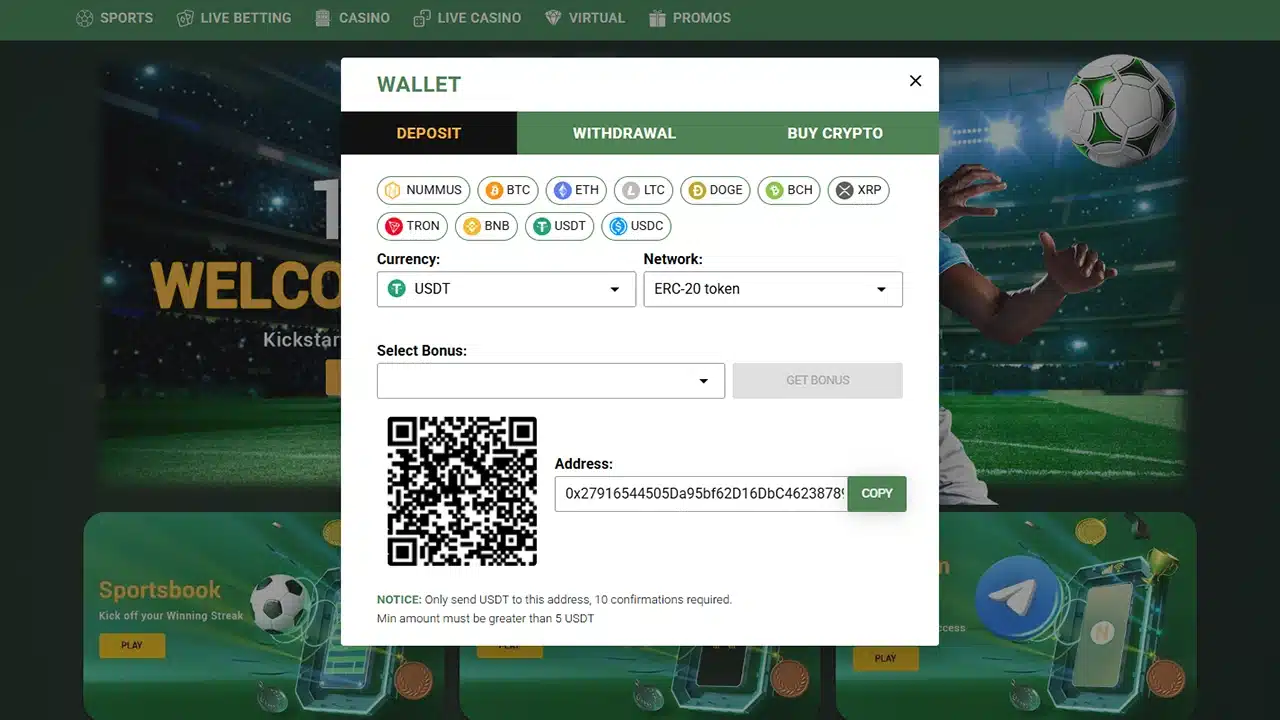Image resolution: width=1280 pixels, height=720 pixels.
Task: Click the deposit QR code
Action: (462, 491)
